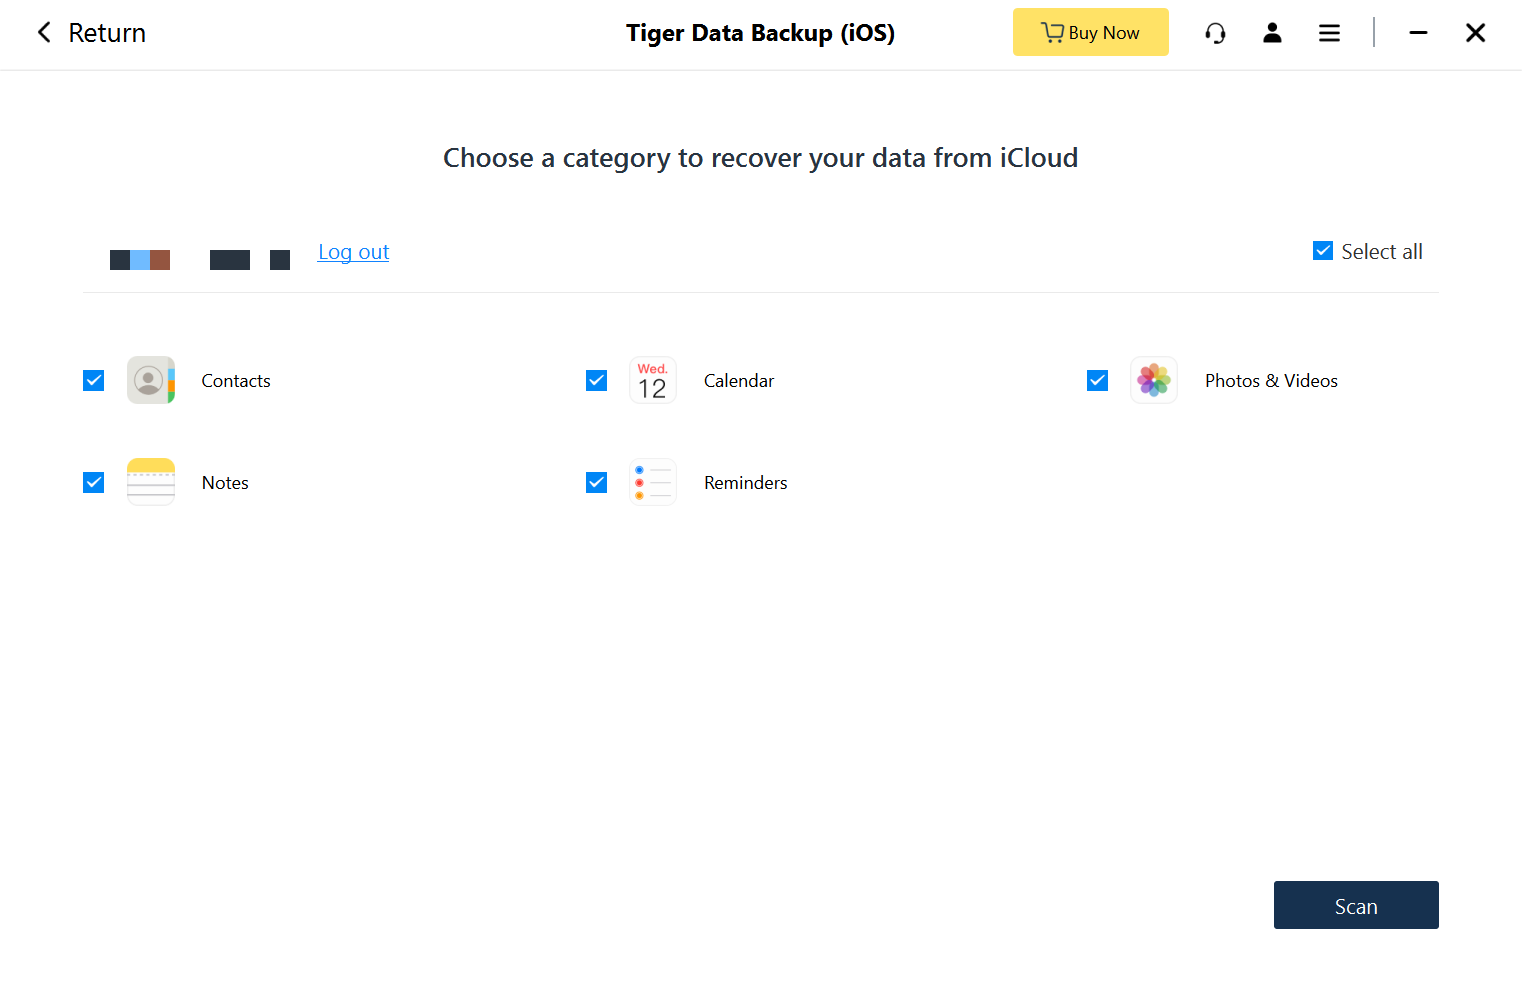This screenshot has width=1522, height=990.
Task: Open the user account icon
Action: point(1272,33)
